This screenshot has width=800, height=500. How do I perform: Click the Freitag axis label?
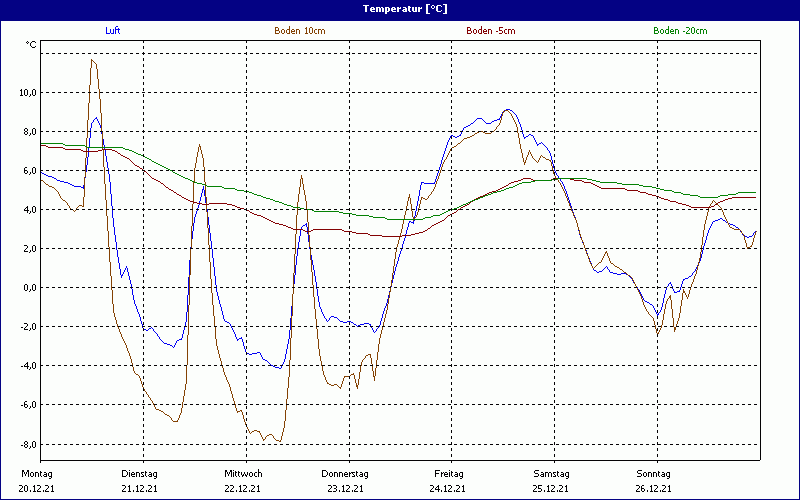pos(449,474)
